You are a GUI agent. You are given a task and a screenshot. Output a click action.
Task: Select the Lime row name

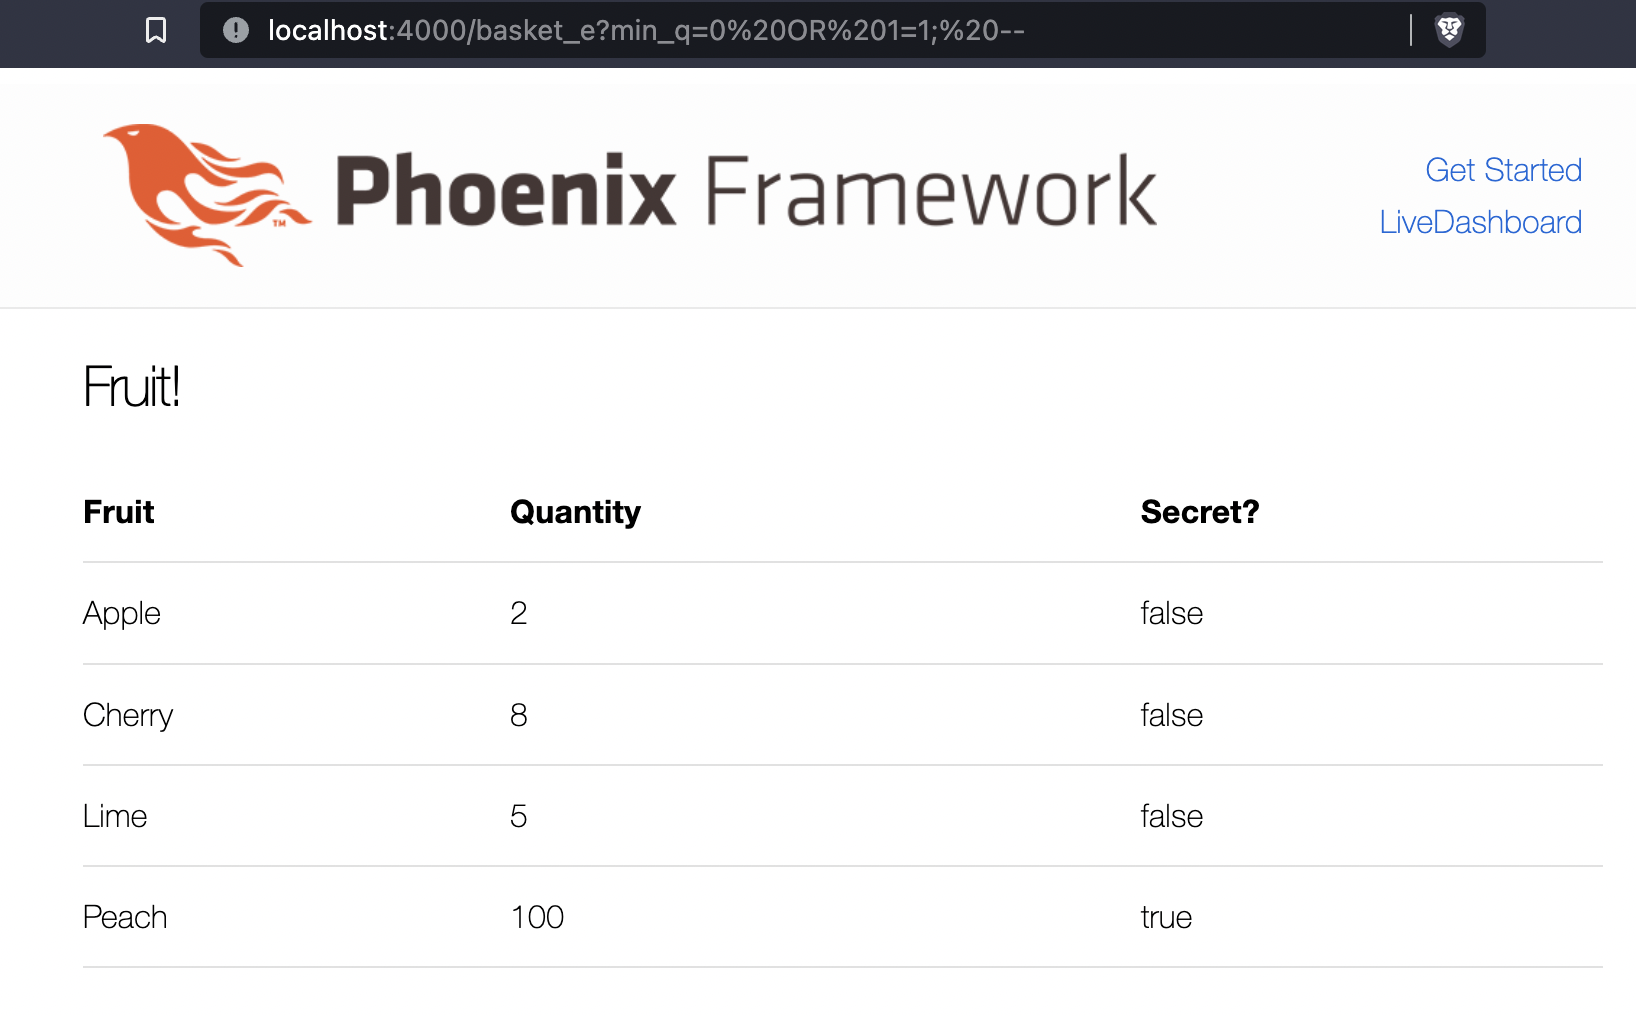click(x=115, y=816)
